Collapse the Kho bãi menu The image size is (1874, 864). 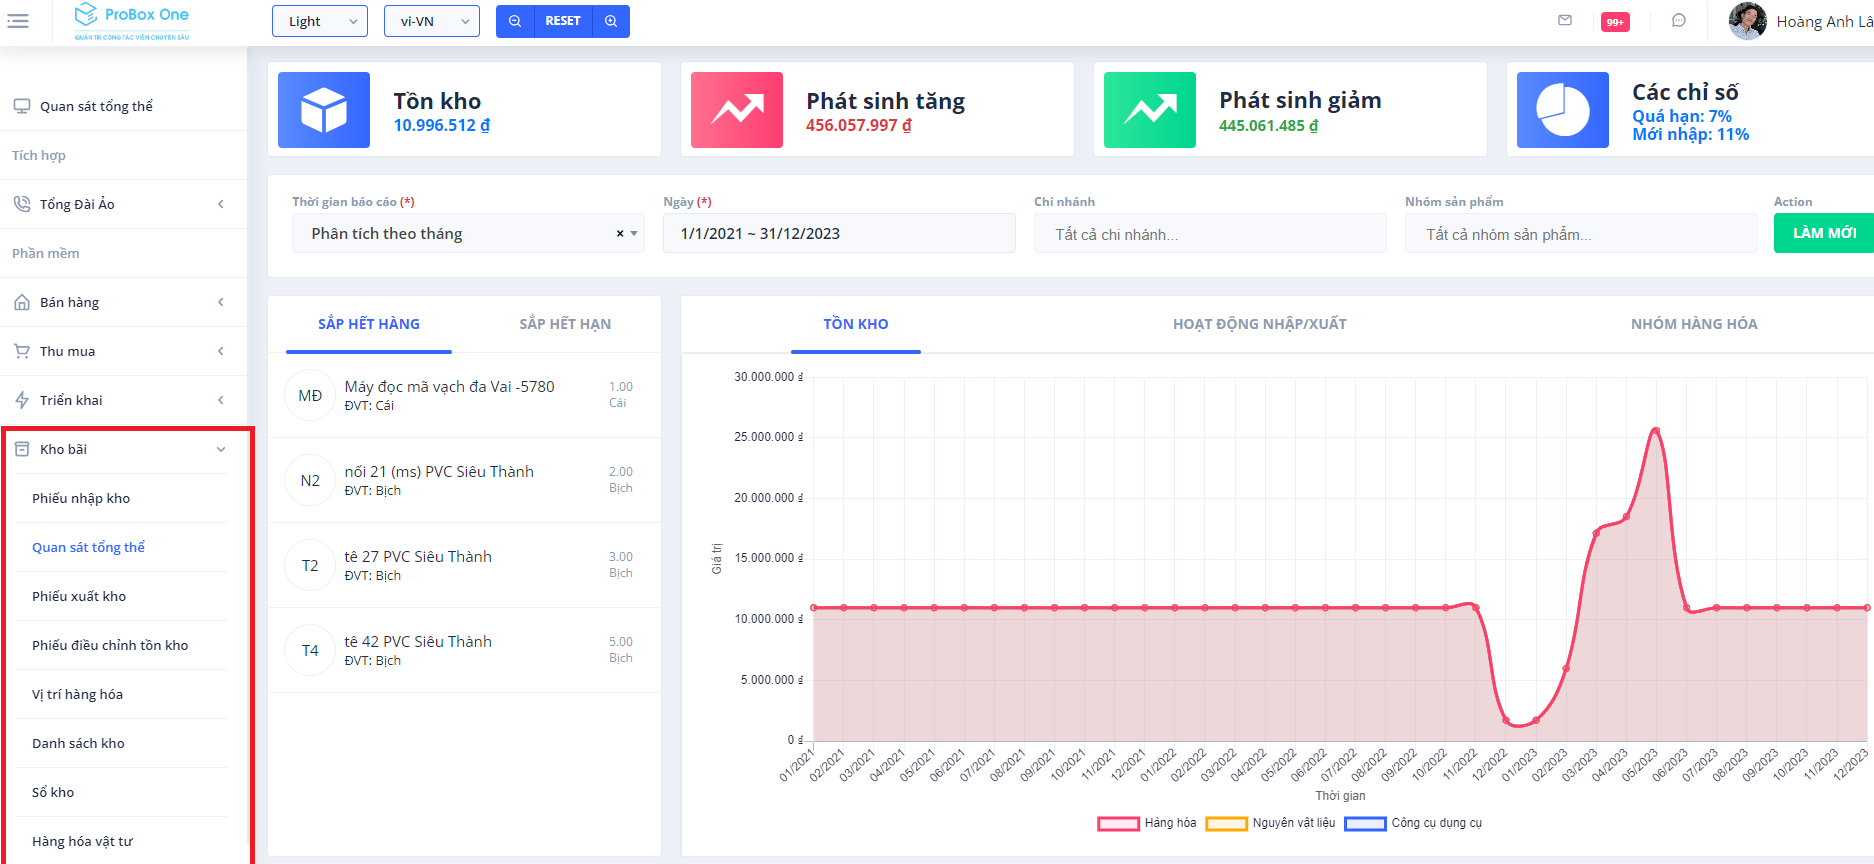click(123, 449)
